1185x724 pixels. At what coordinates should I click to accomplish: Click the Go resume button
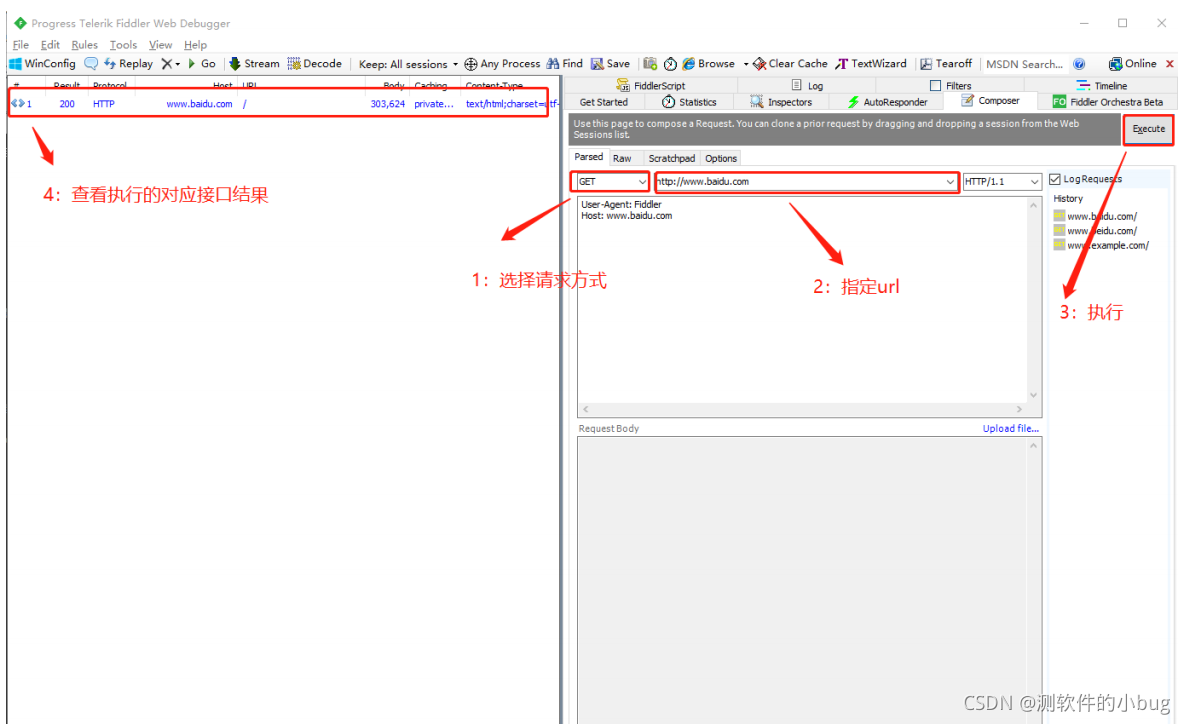click(x=202, y=63)
